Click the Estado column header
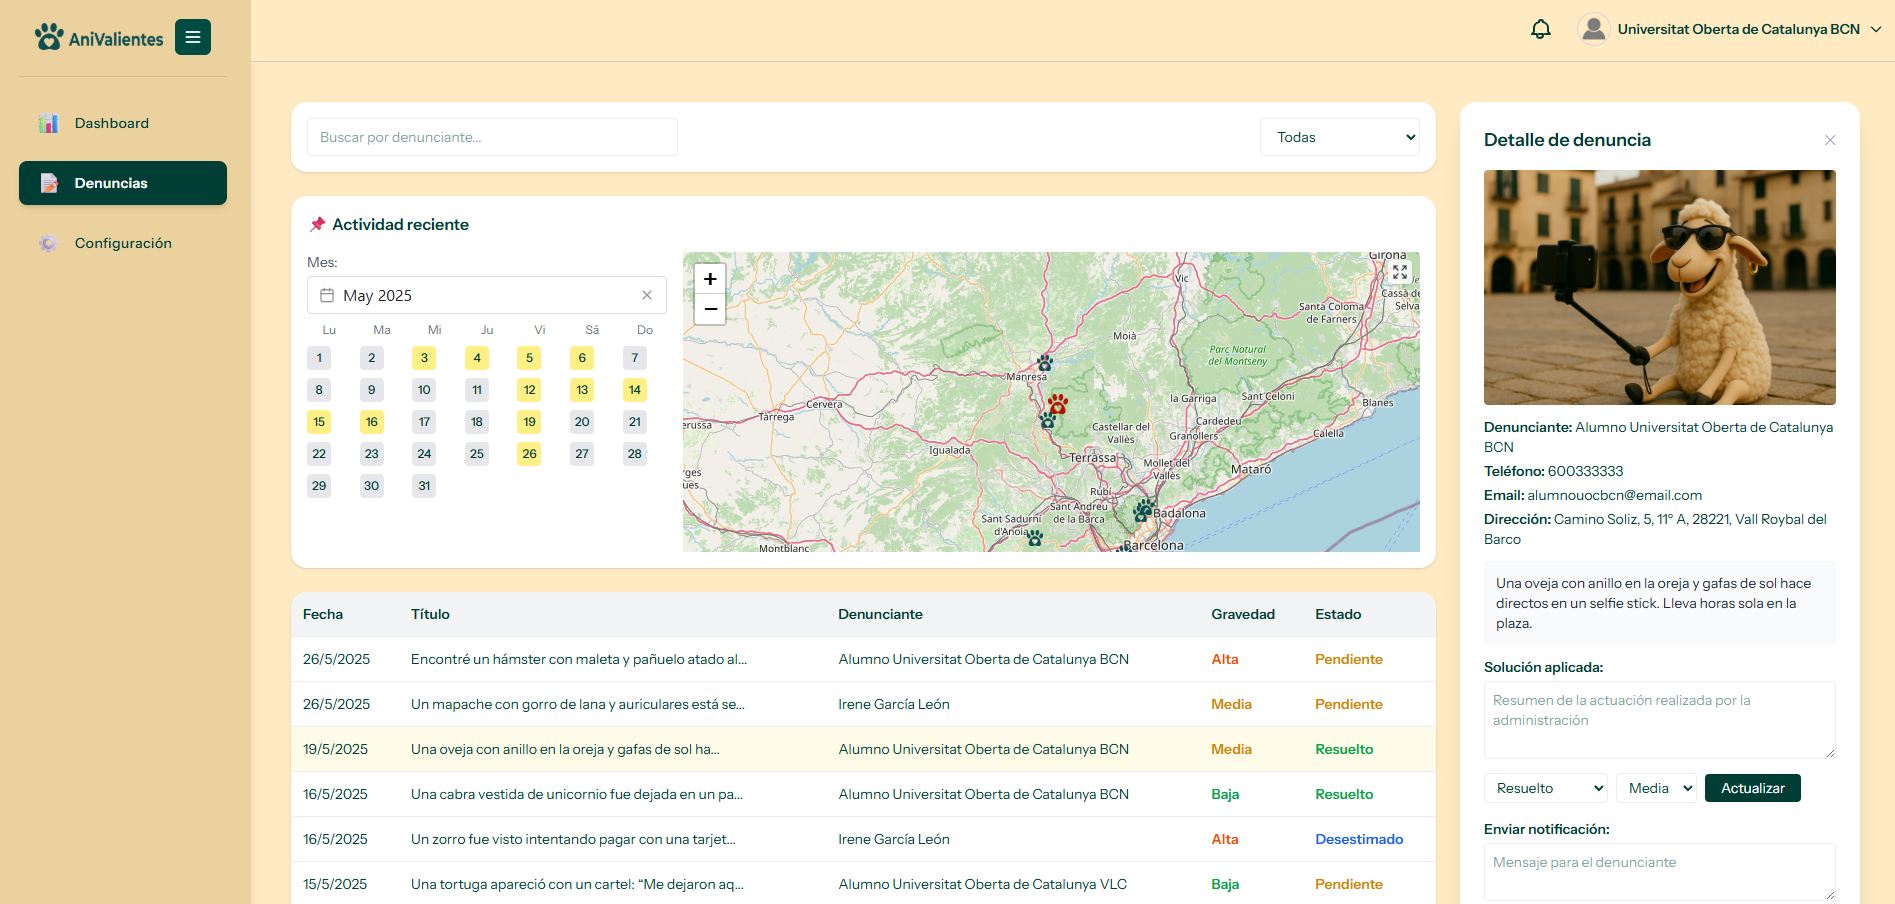Image resolution: width=1895 pixels, height=904 pixels. click(1338, 614)
